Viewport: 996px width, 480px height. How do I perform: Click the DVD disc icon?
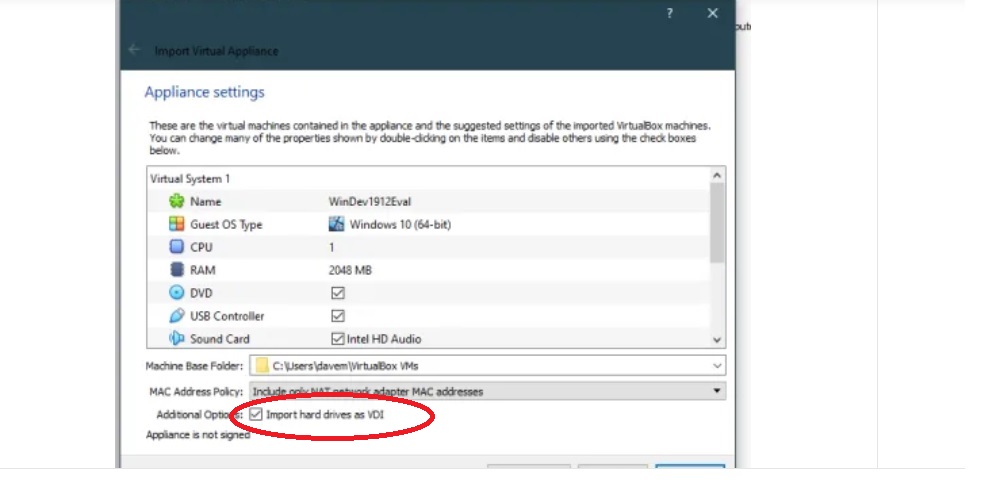pos(176,293)
